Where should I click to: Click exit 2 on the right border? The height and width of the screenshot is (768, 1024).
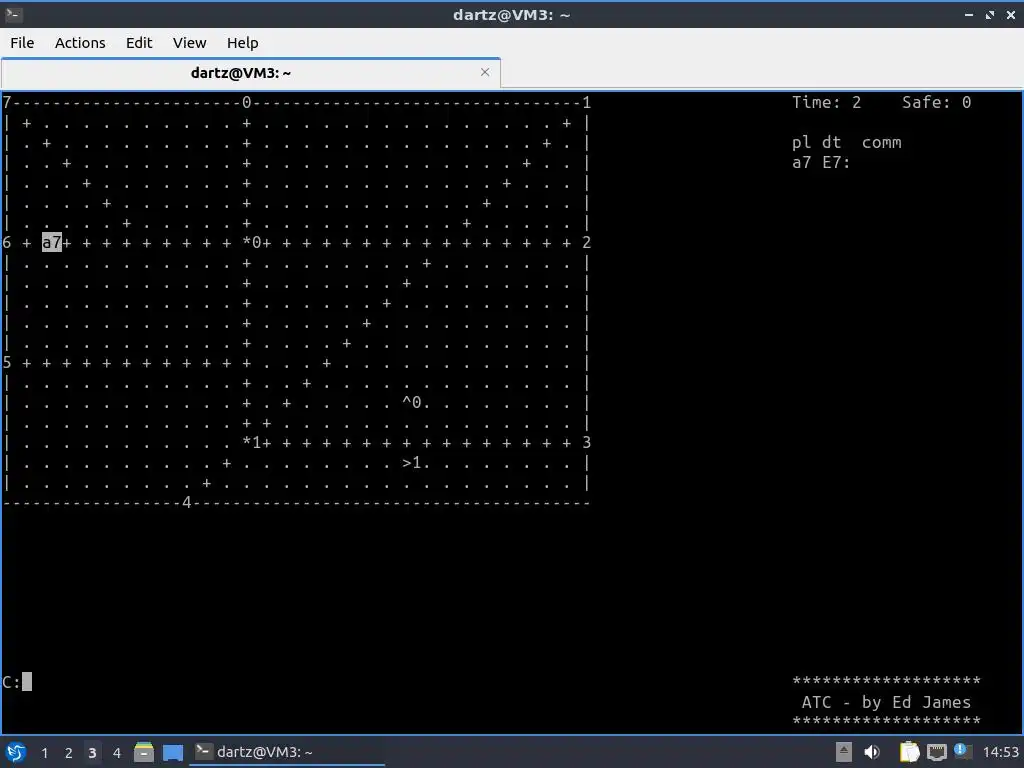pos(586,242)
